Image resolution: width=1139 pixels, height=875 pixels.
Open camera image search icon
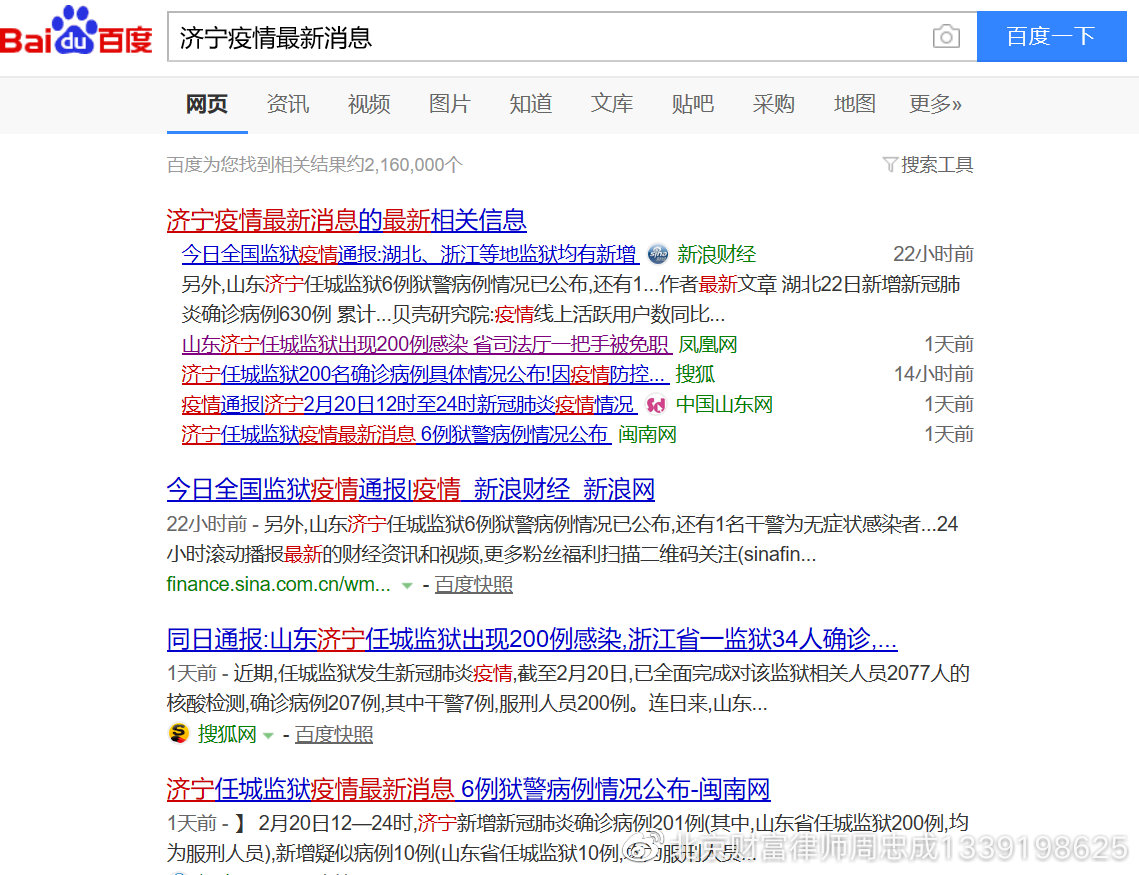[x=945, y=38]
